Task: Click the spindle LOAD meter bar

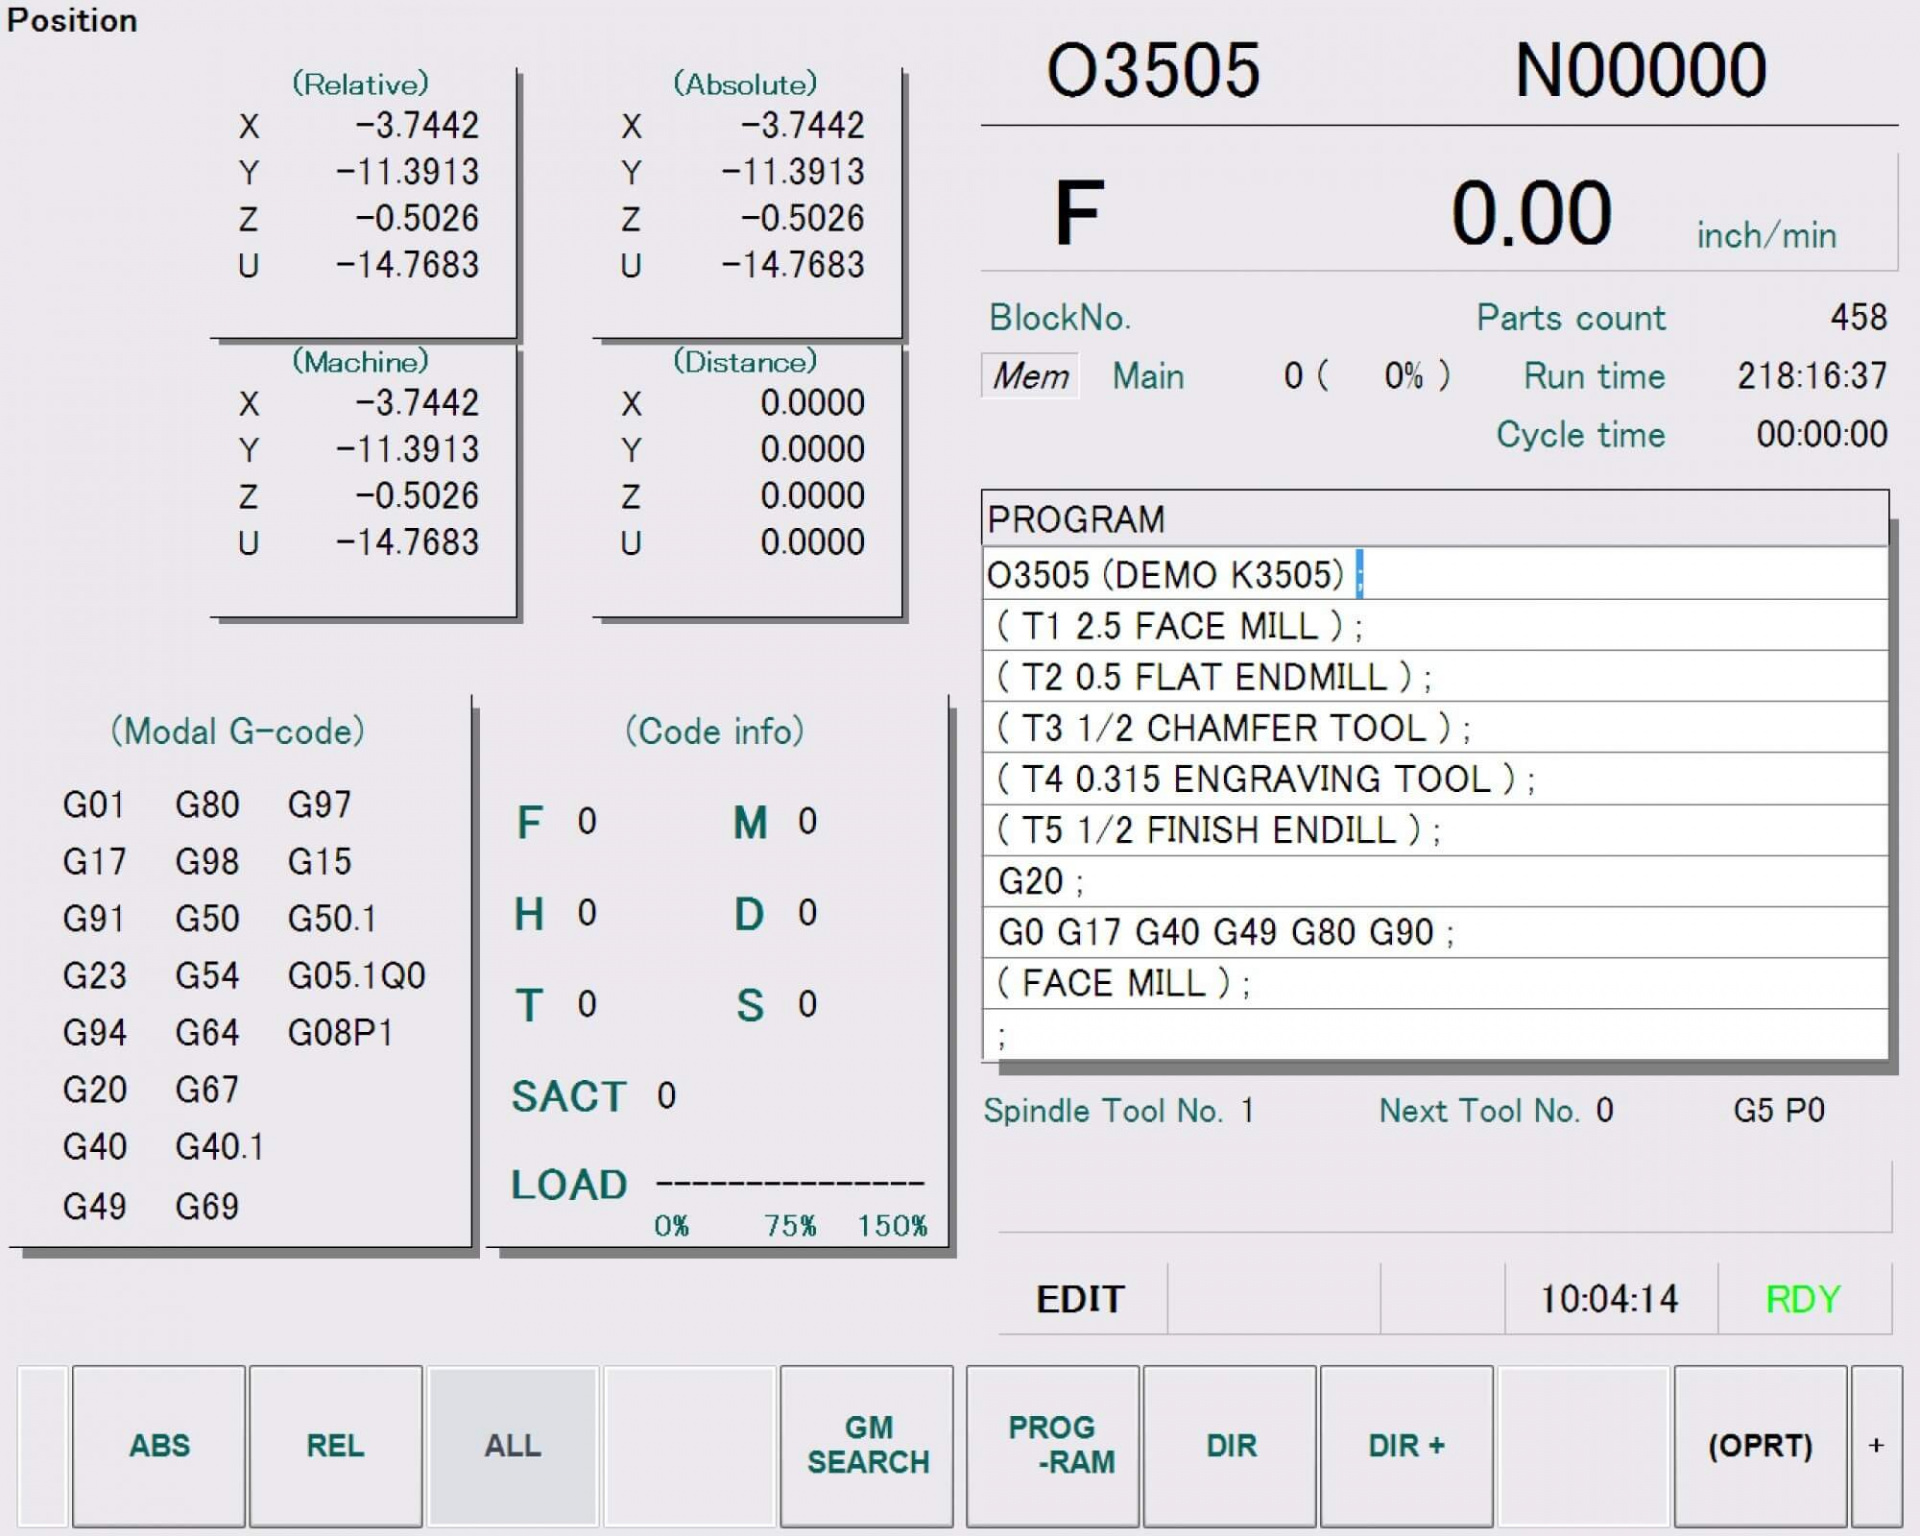Action: point(790,1184)
